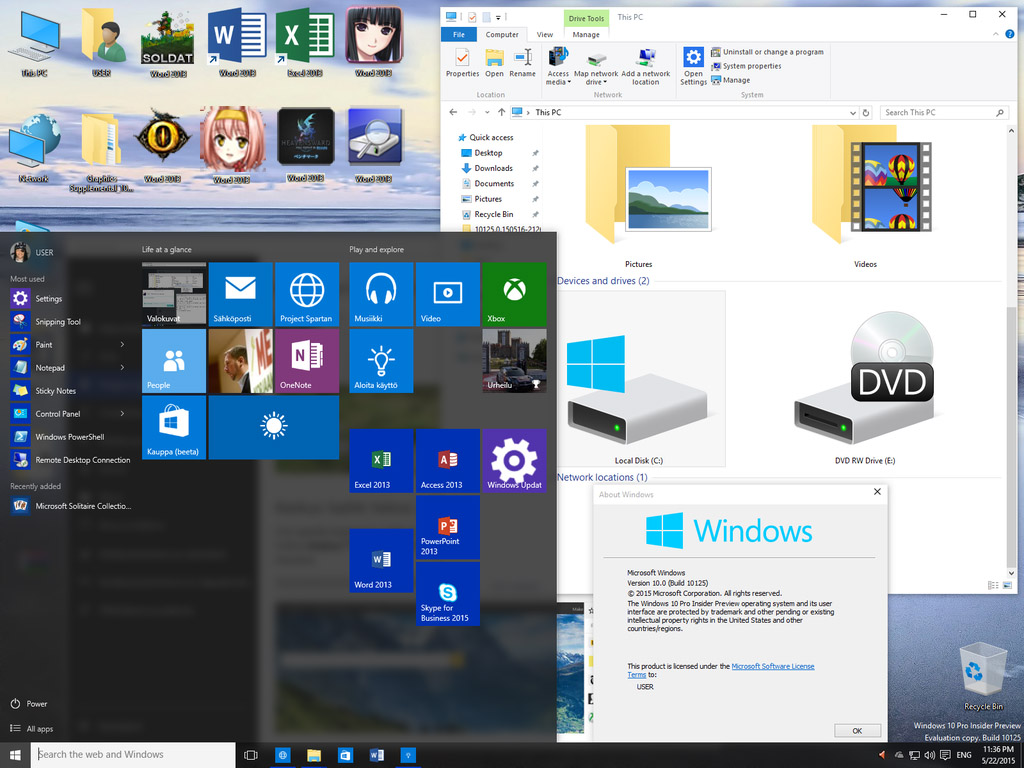Screen dimensions: 1024x768
Task: Select the Network desktop icon
Action: (x=33, y=148)
